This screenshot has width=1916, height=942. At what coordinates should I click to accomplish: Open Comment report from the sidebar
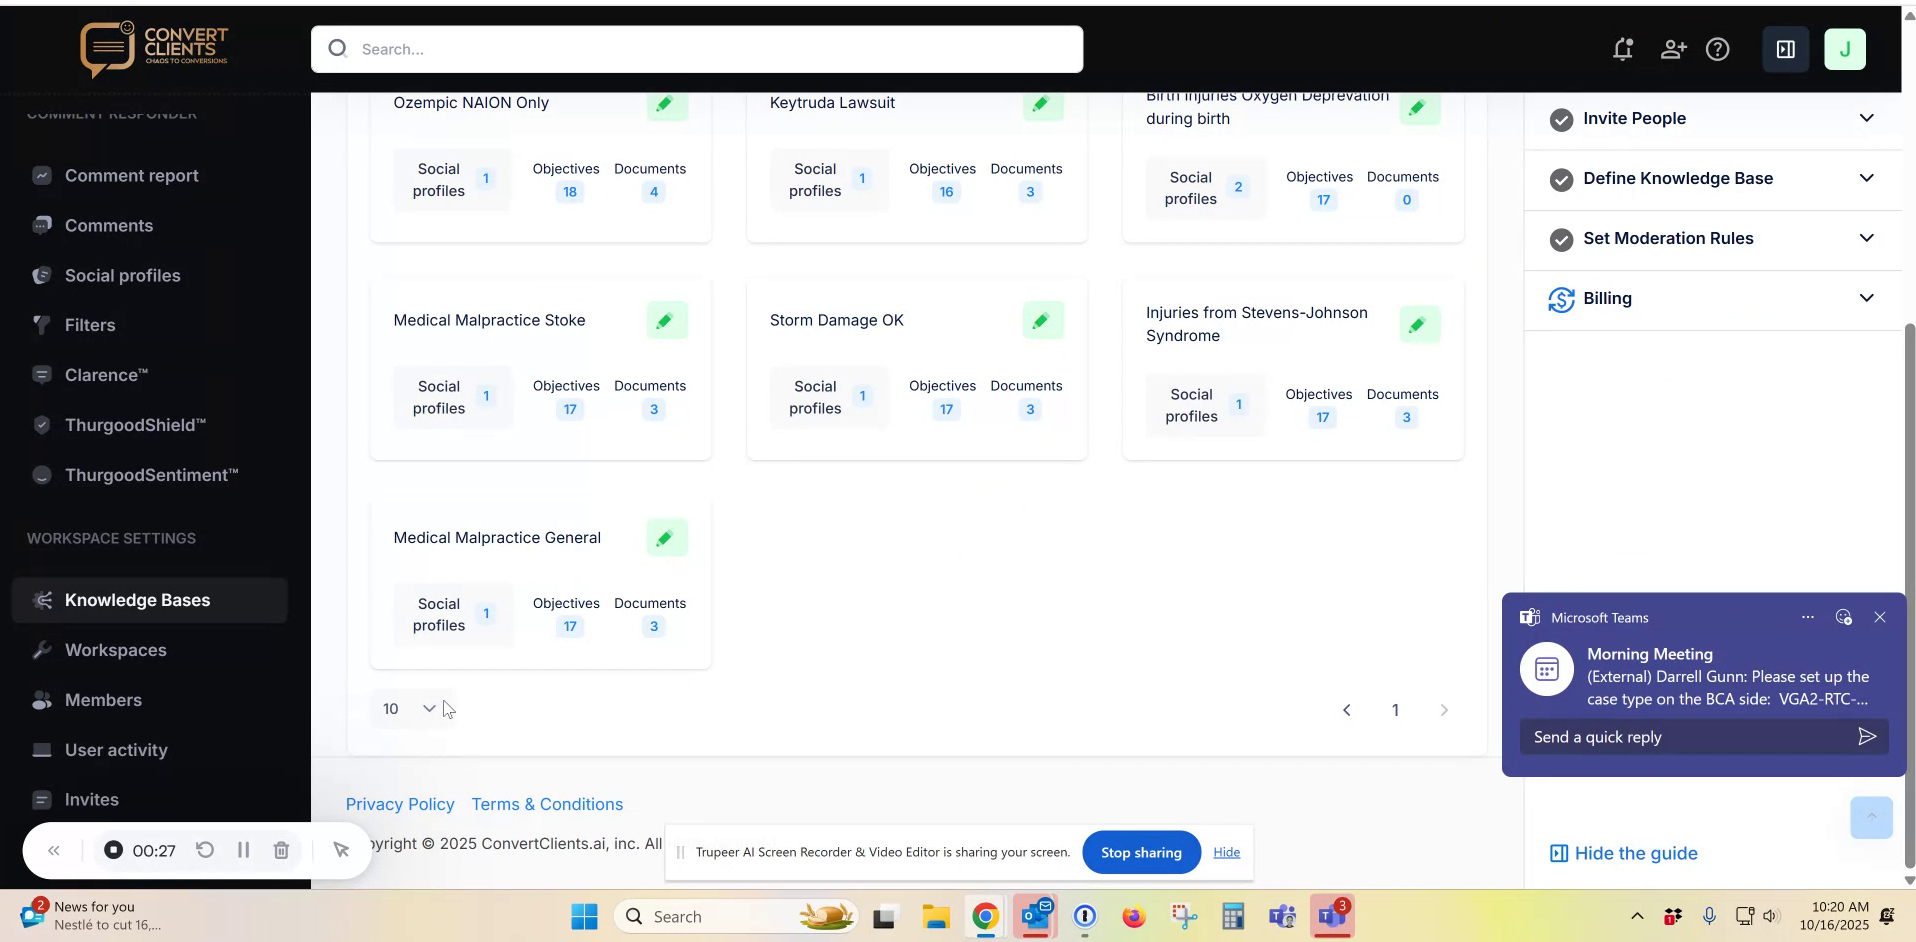[131, 176]
